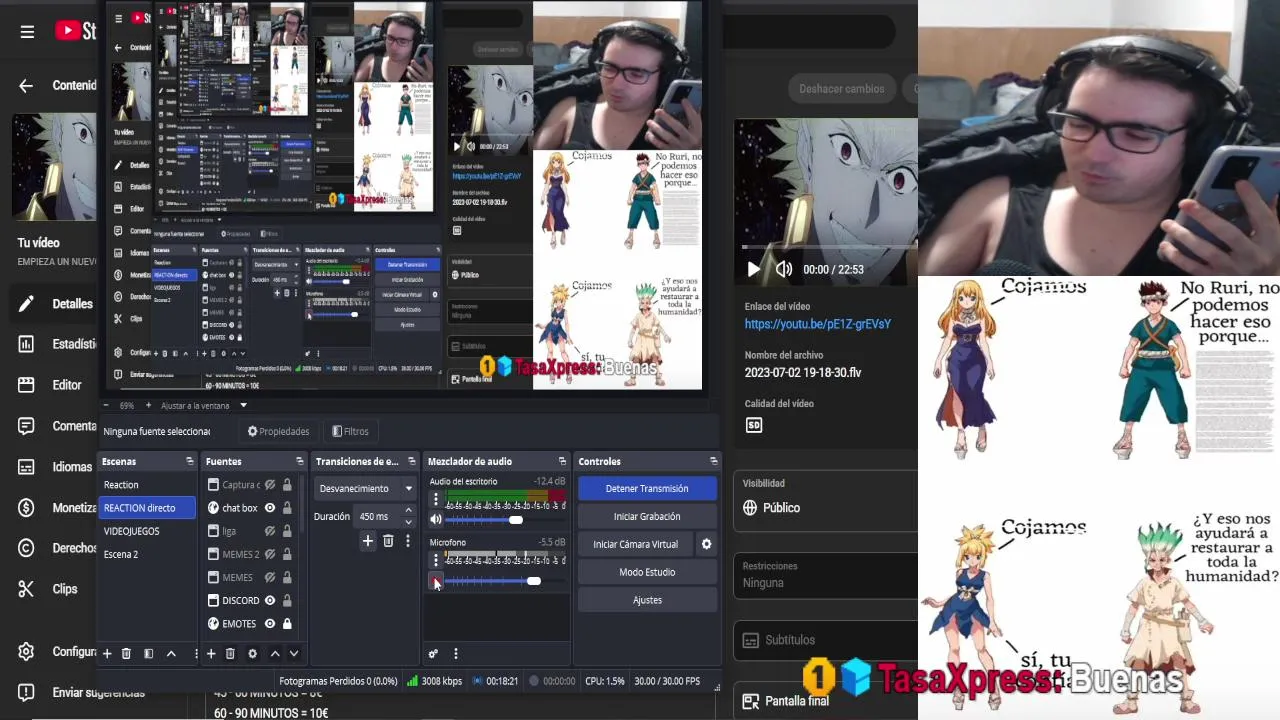The image size is (1280, 720).
Task: Decrease transition Duración with down arrow
Action: (408, 522)
